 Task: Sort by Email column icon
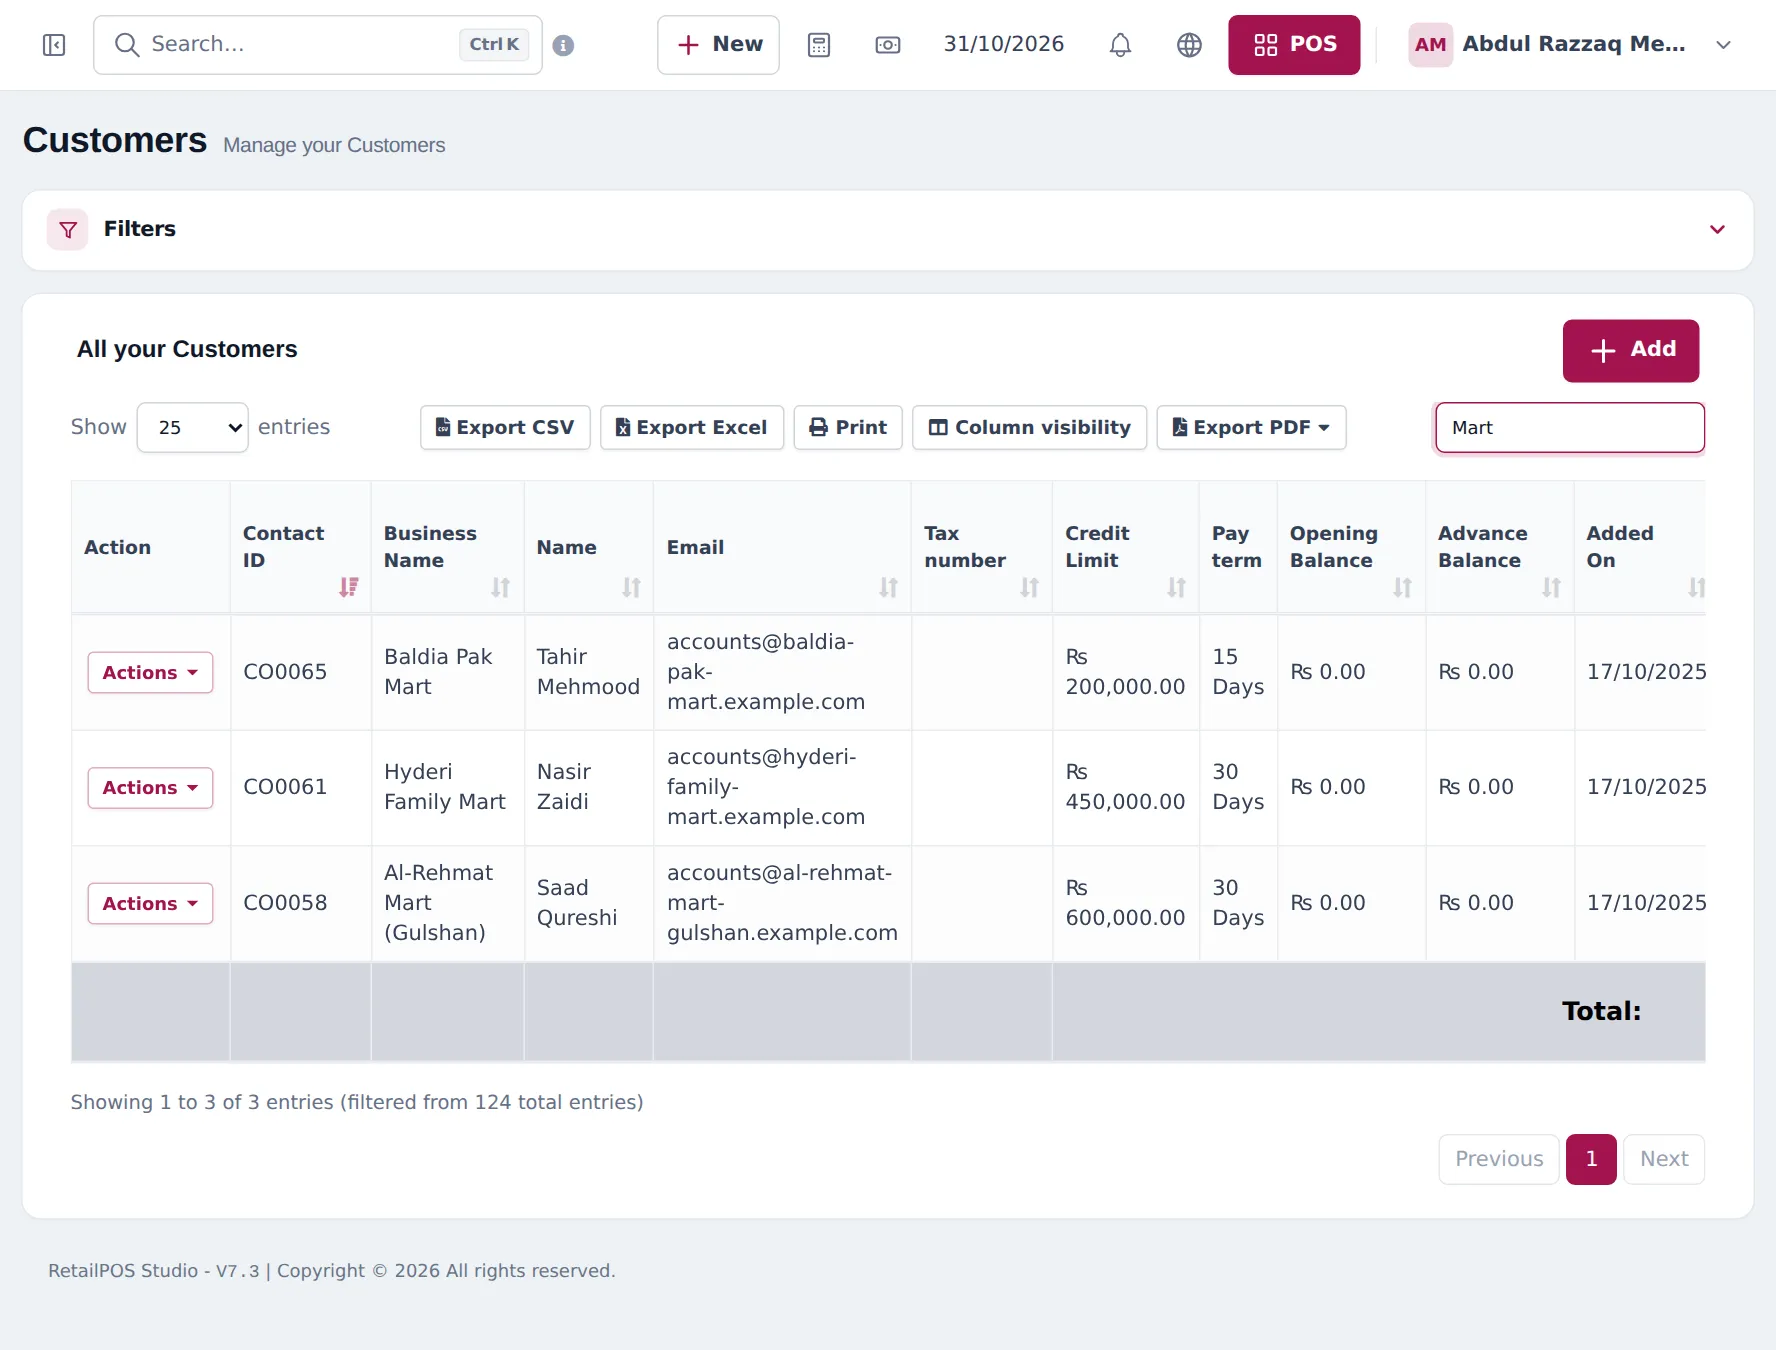[888, 587]
